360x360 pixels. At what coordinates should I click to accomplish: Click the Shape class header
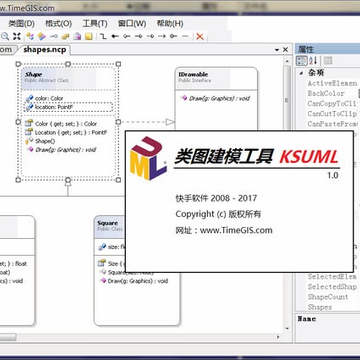click(x=68, y=79)
